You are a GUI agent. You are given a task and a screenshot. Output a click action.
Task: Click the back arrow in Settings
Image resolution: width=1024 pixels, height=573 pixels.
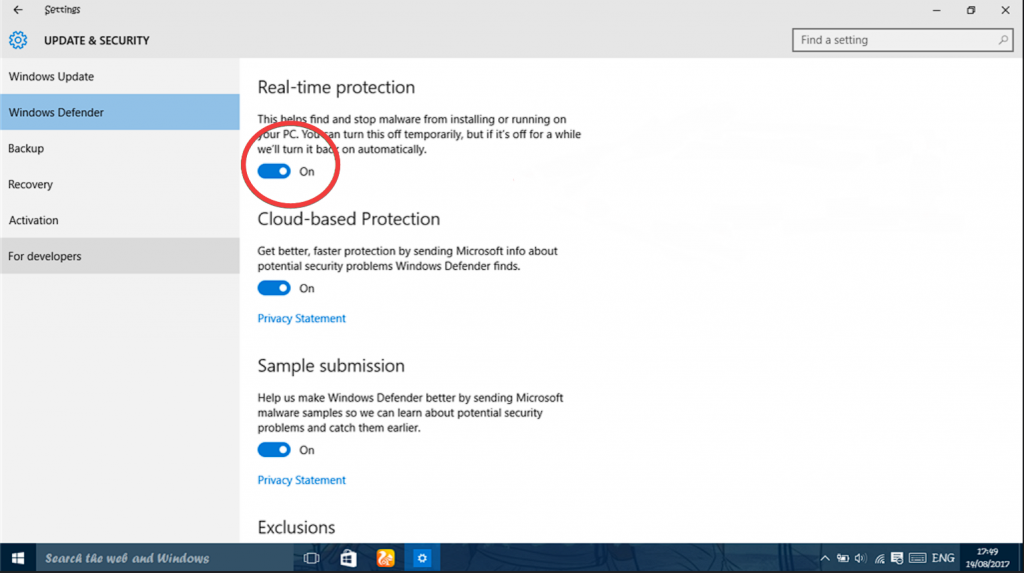pos(17,10)
